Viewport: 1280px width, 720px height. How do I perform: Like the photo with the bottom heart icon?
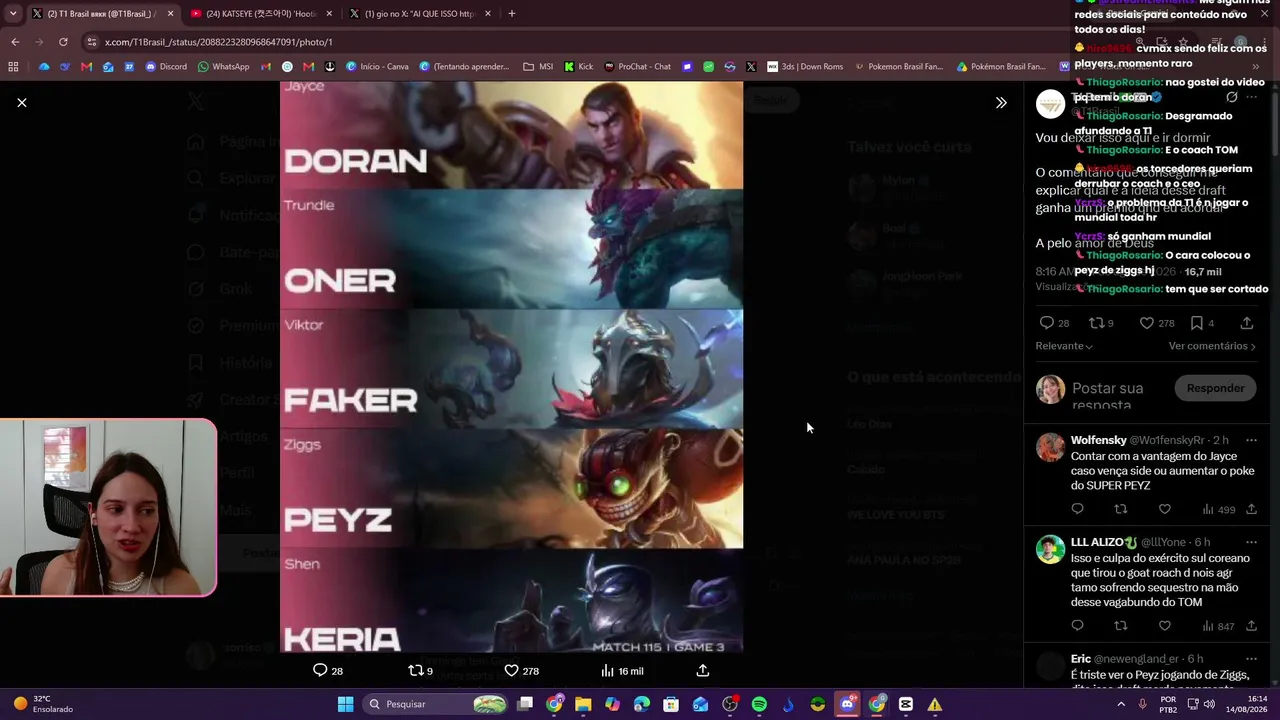click(x=511, y=670)
